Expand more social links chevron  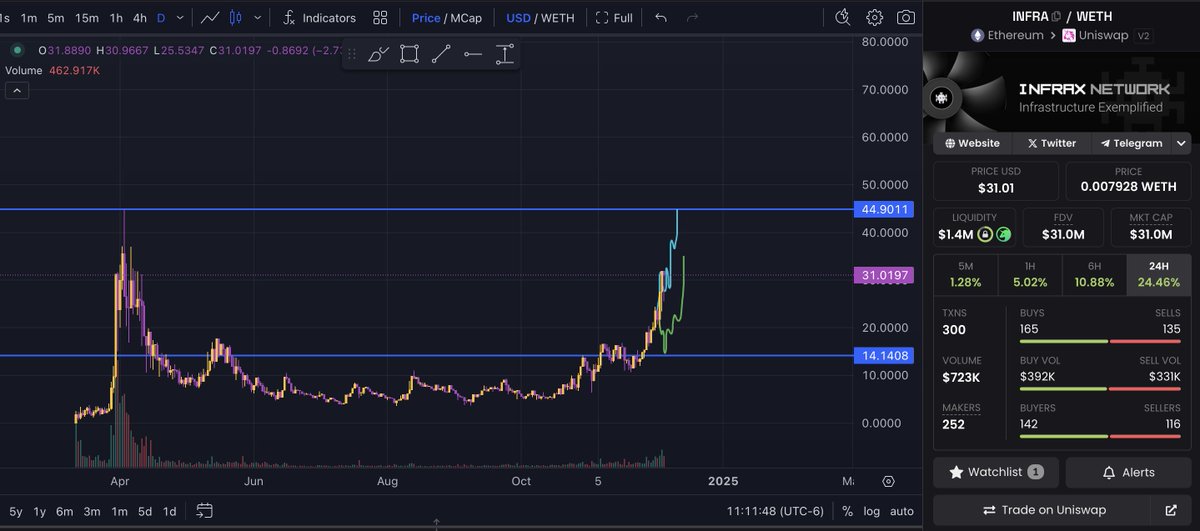coord(1179,143)
